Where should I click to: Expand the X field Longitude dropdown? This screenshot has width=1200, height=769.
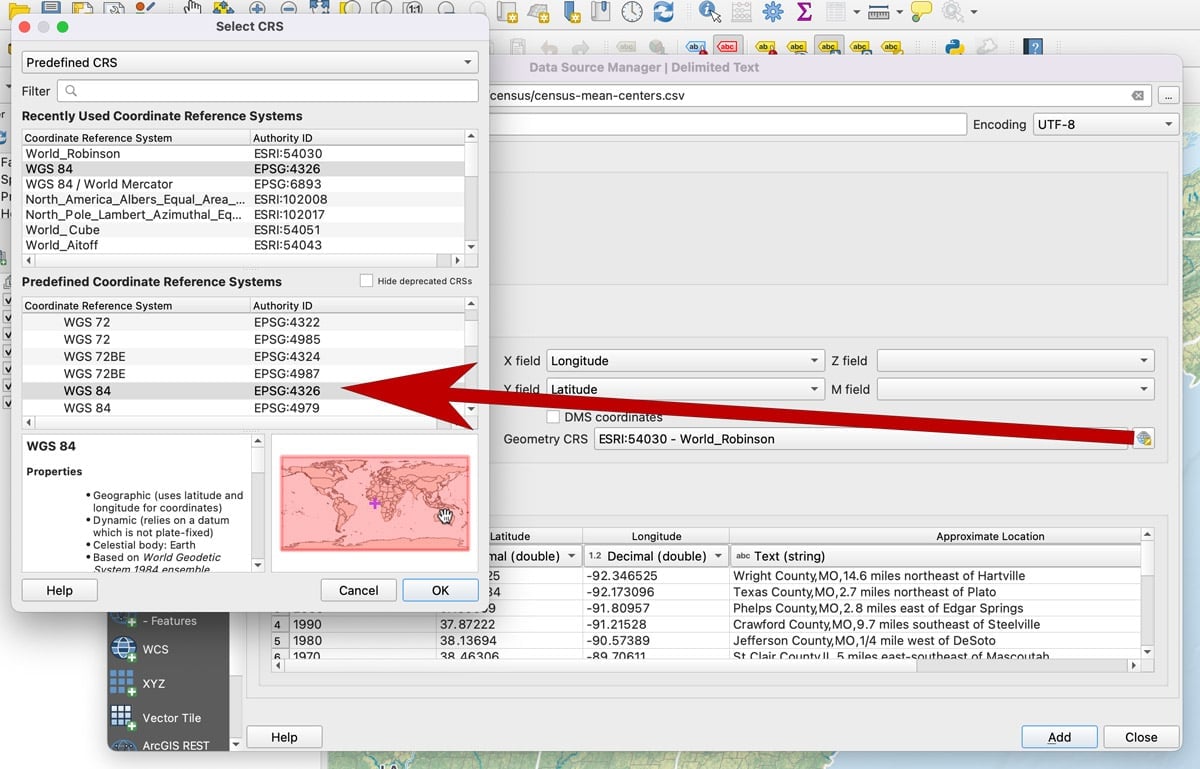685,361
